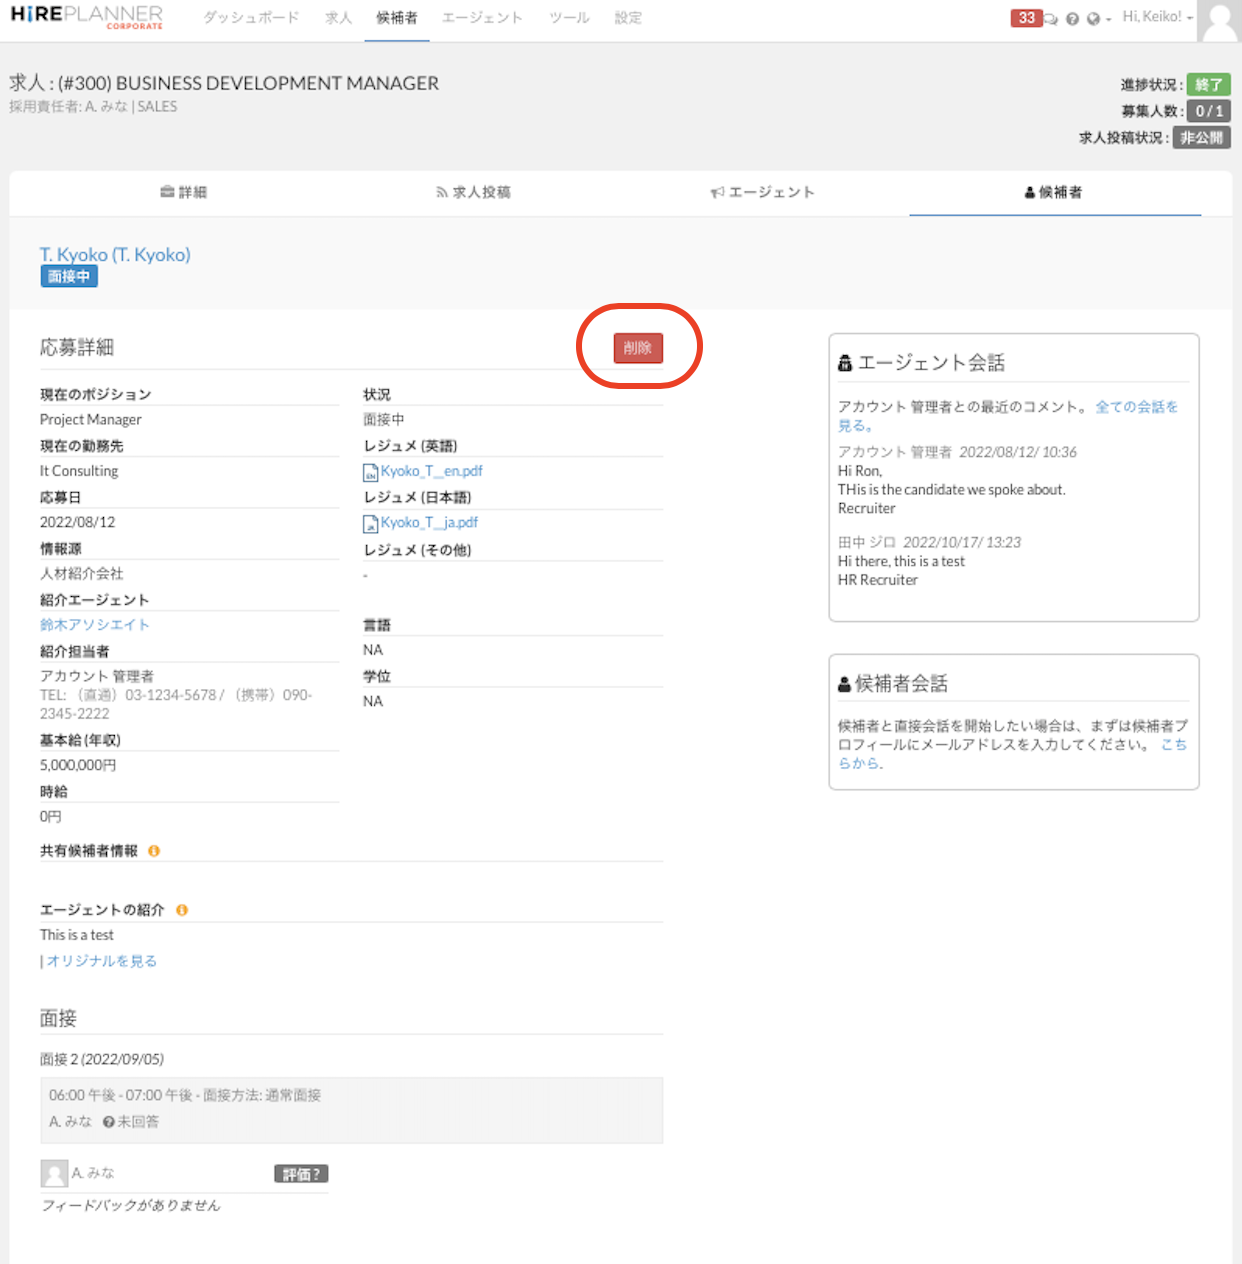The width and height of the screenshot is (1242, 1264).
Task: Click the user profile avatar in header
Action: pyautogui.click(x=1220, y=20)
